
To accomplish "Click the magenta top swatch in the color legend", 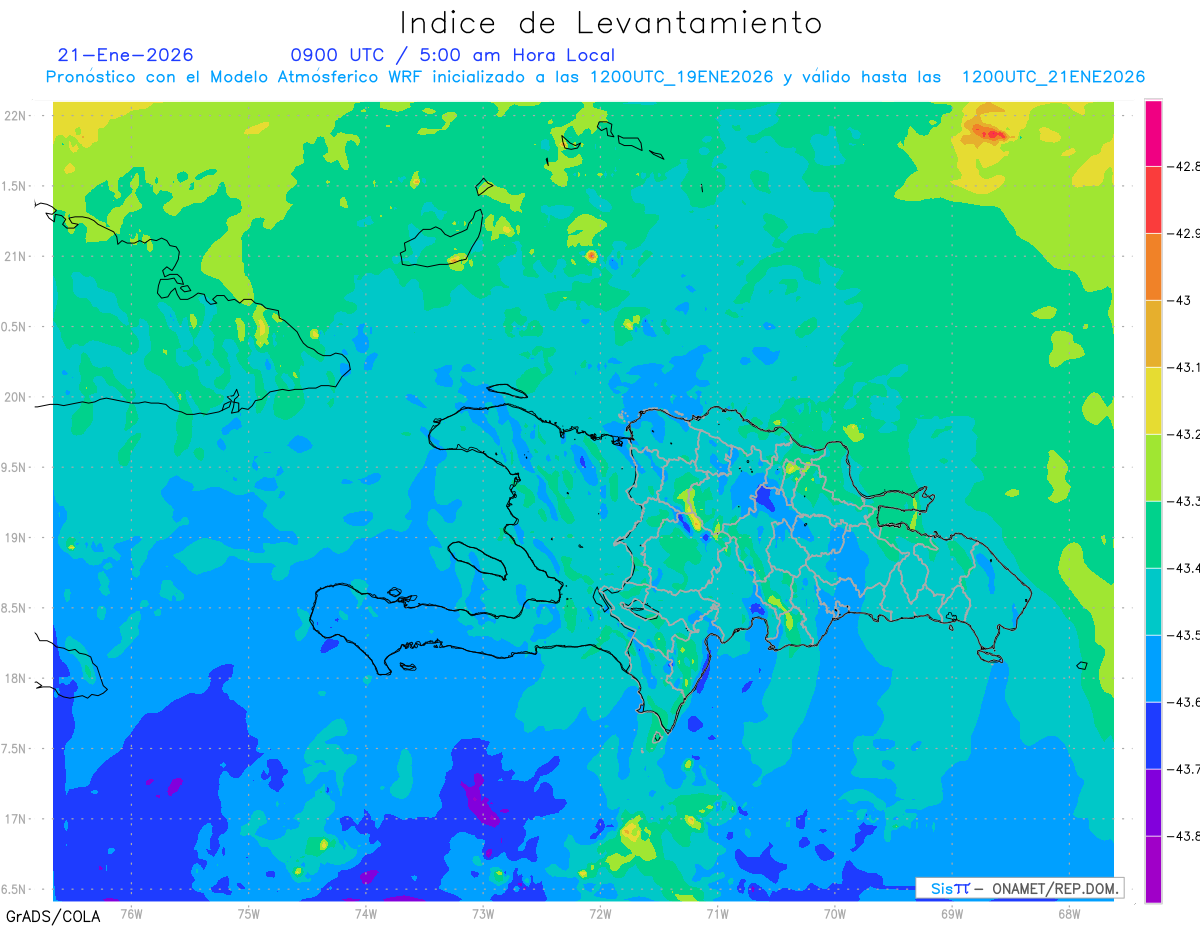I will pyautogui.click(x=1153, y=132).
